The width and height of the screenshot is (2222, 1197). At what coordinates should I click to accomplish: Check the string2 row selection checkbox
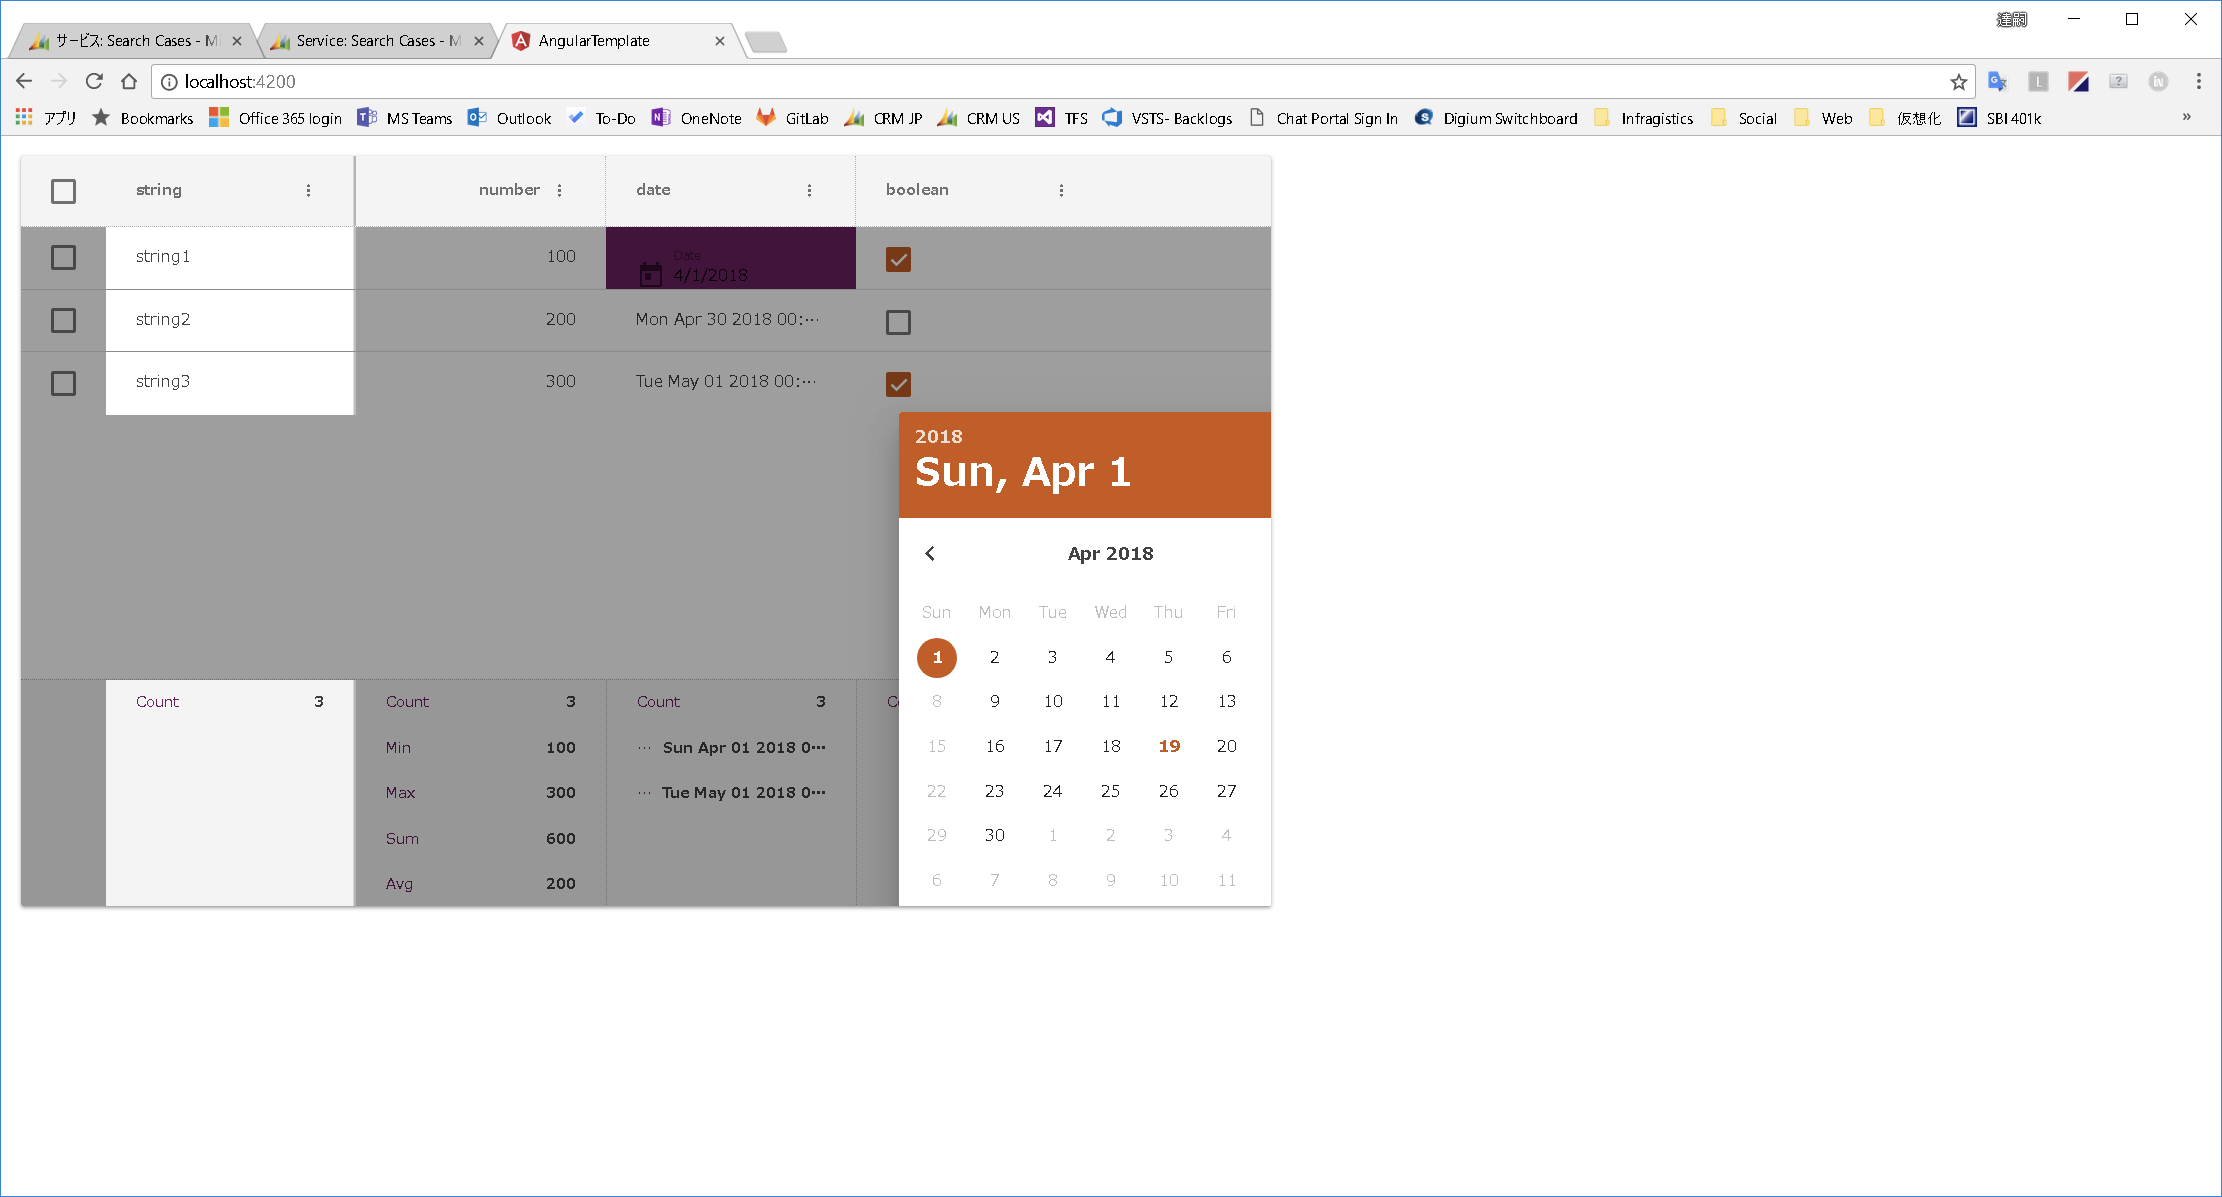(x=63, y=320)
